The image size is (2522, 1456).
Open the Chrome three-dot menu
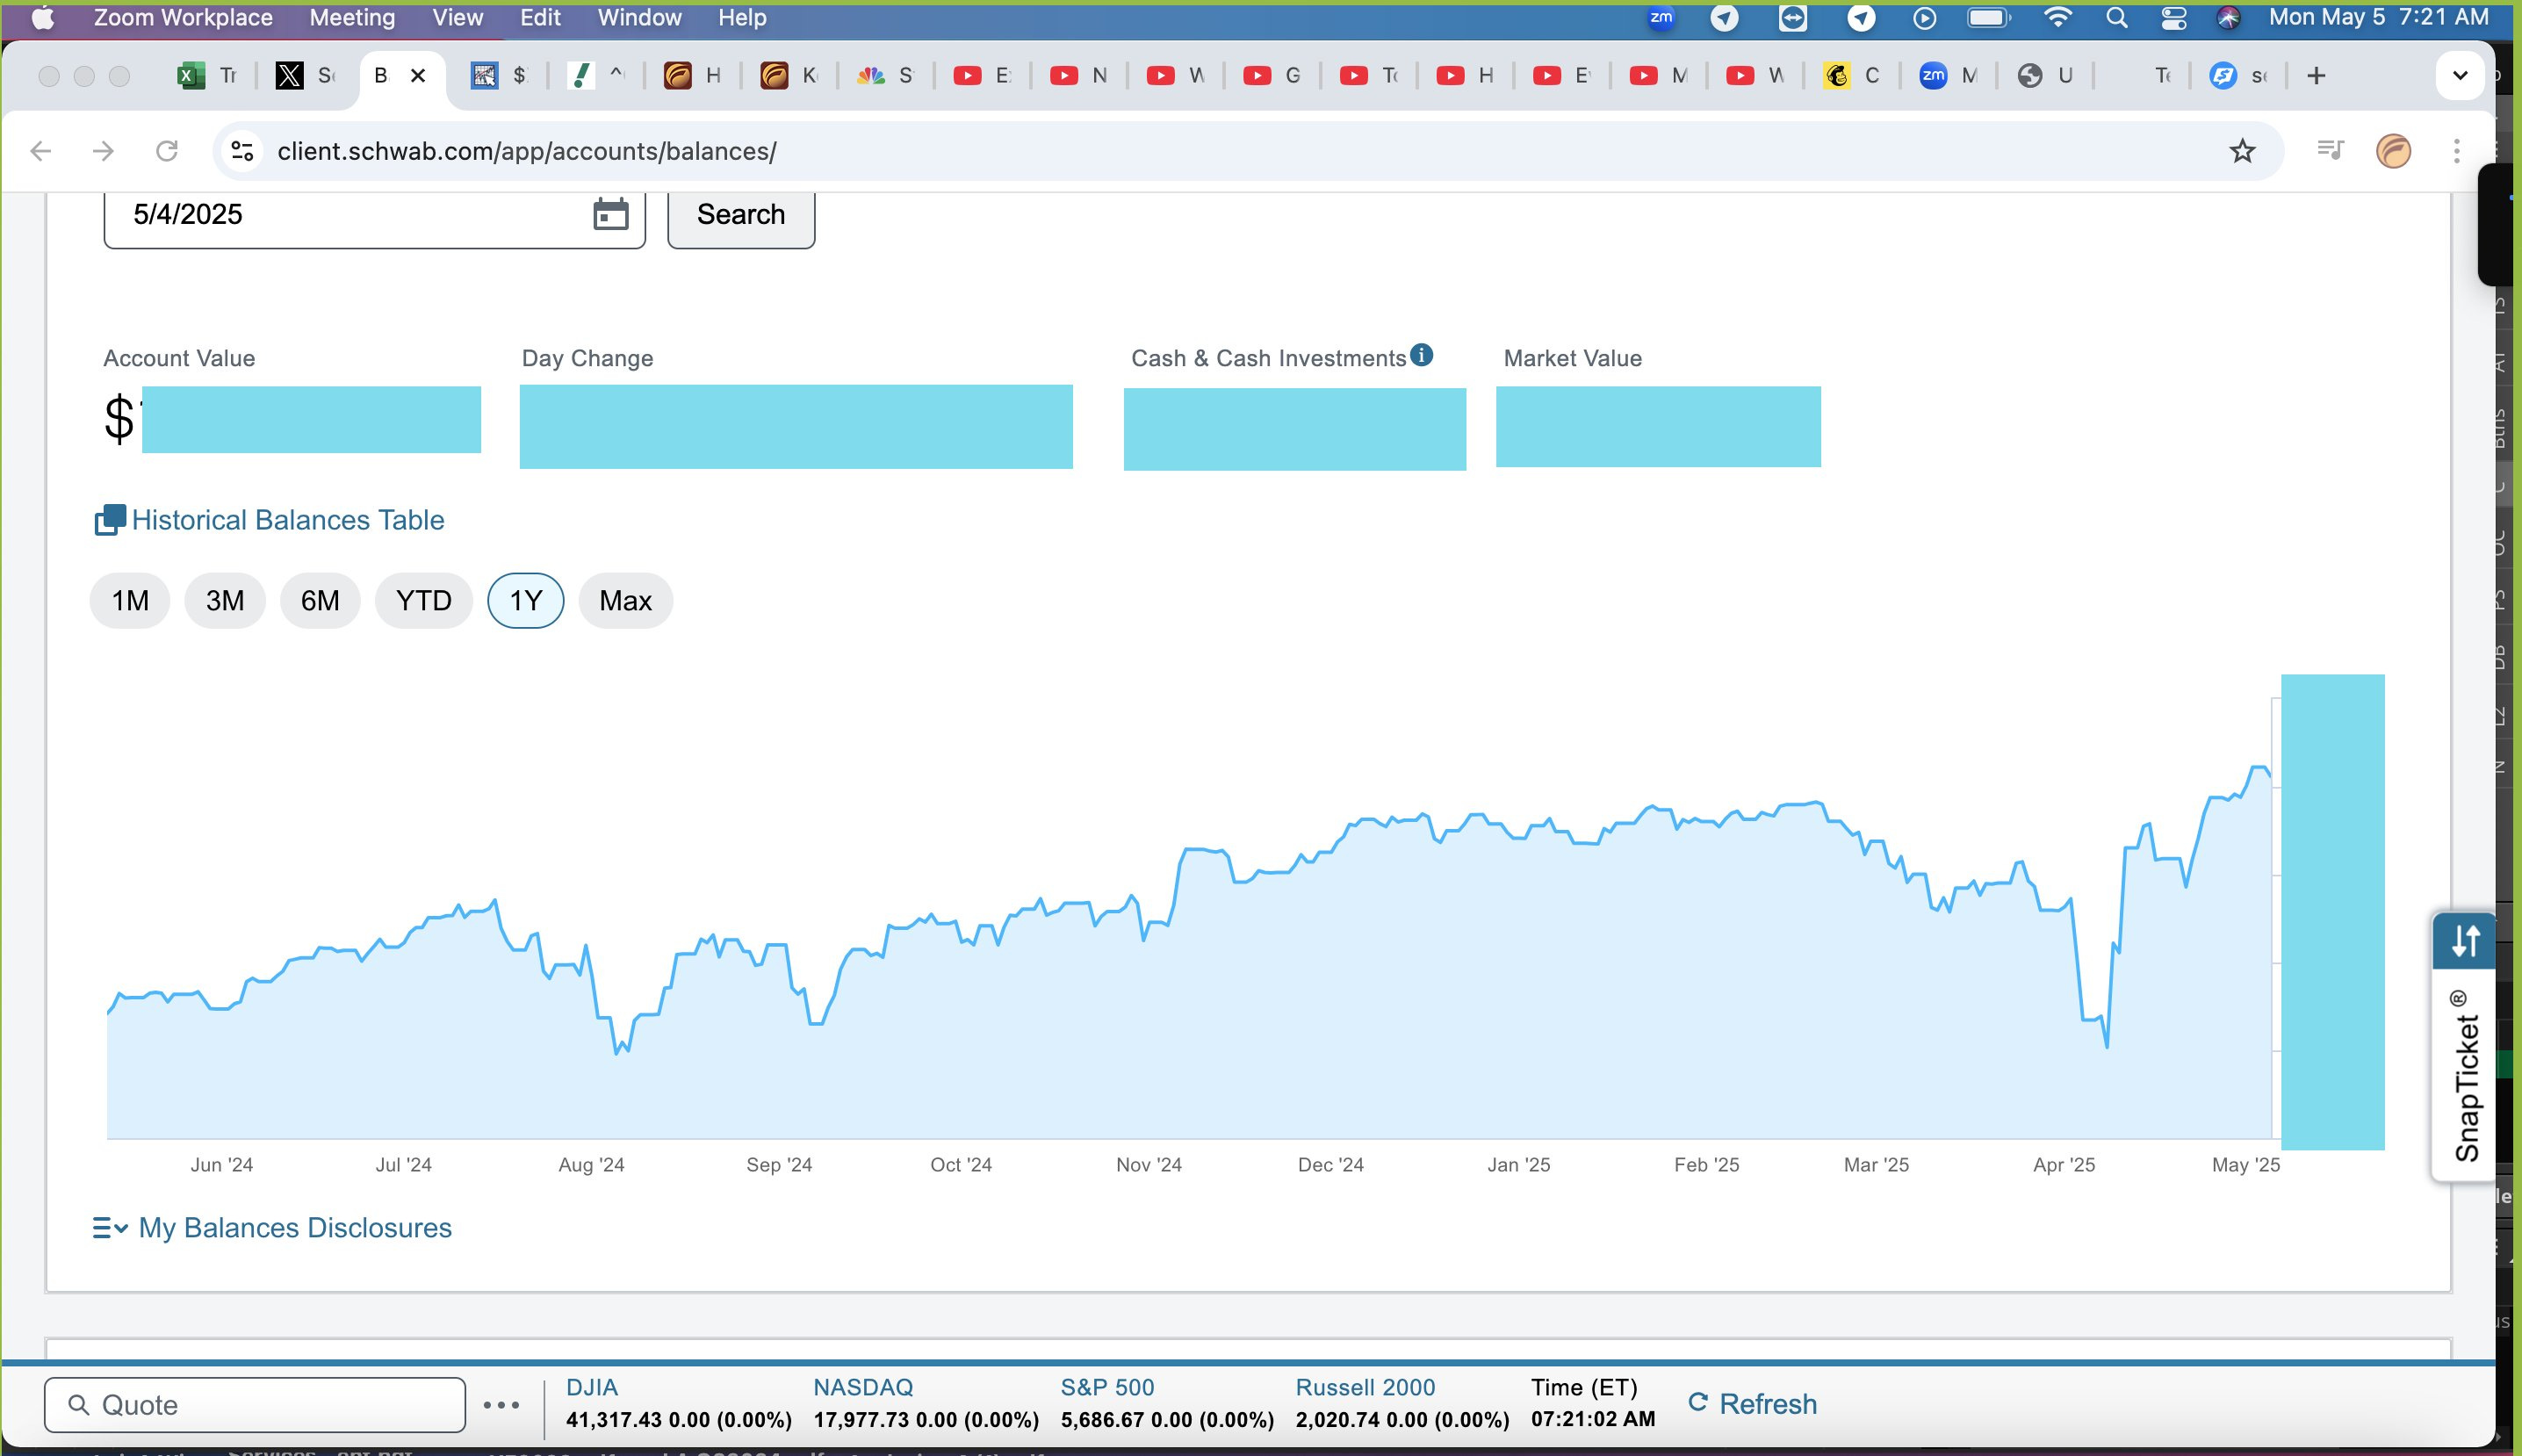[2456, 151]
